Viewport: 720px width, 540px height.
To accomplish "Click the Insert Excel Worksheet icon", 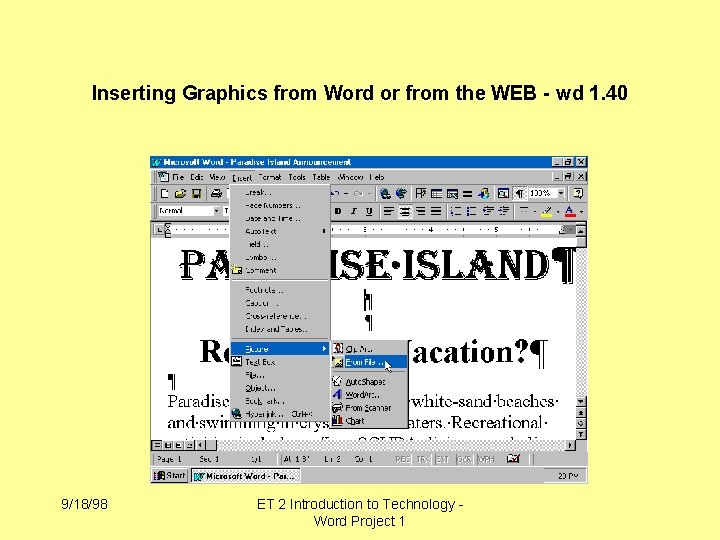I will pyautogui.click(x=452, y=193).
